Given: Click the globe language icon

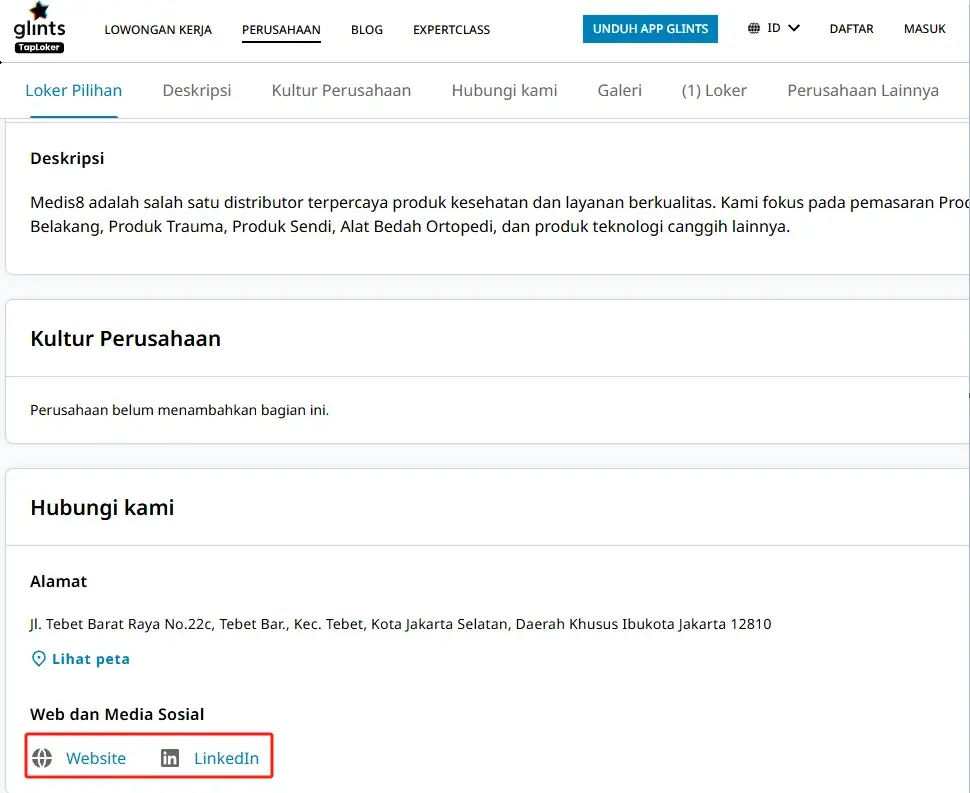Looking at the screenshot, I should tap(754, 29).
